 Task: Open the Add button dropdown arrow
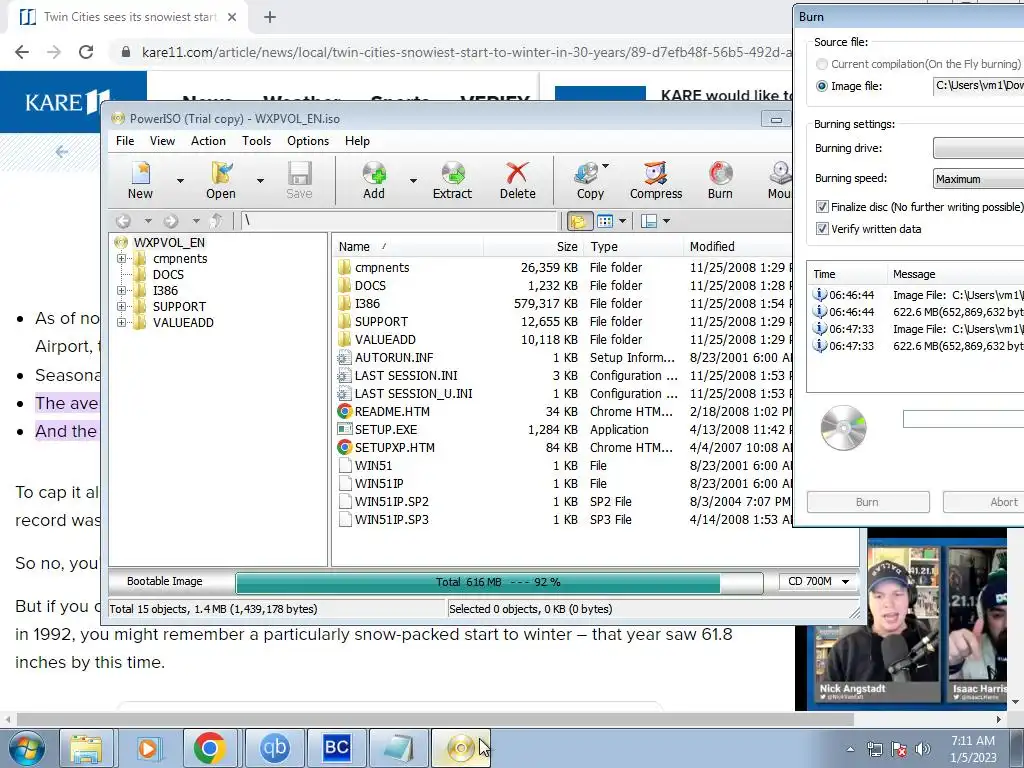[413, 181]
